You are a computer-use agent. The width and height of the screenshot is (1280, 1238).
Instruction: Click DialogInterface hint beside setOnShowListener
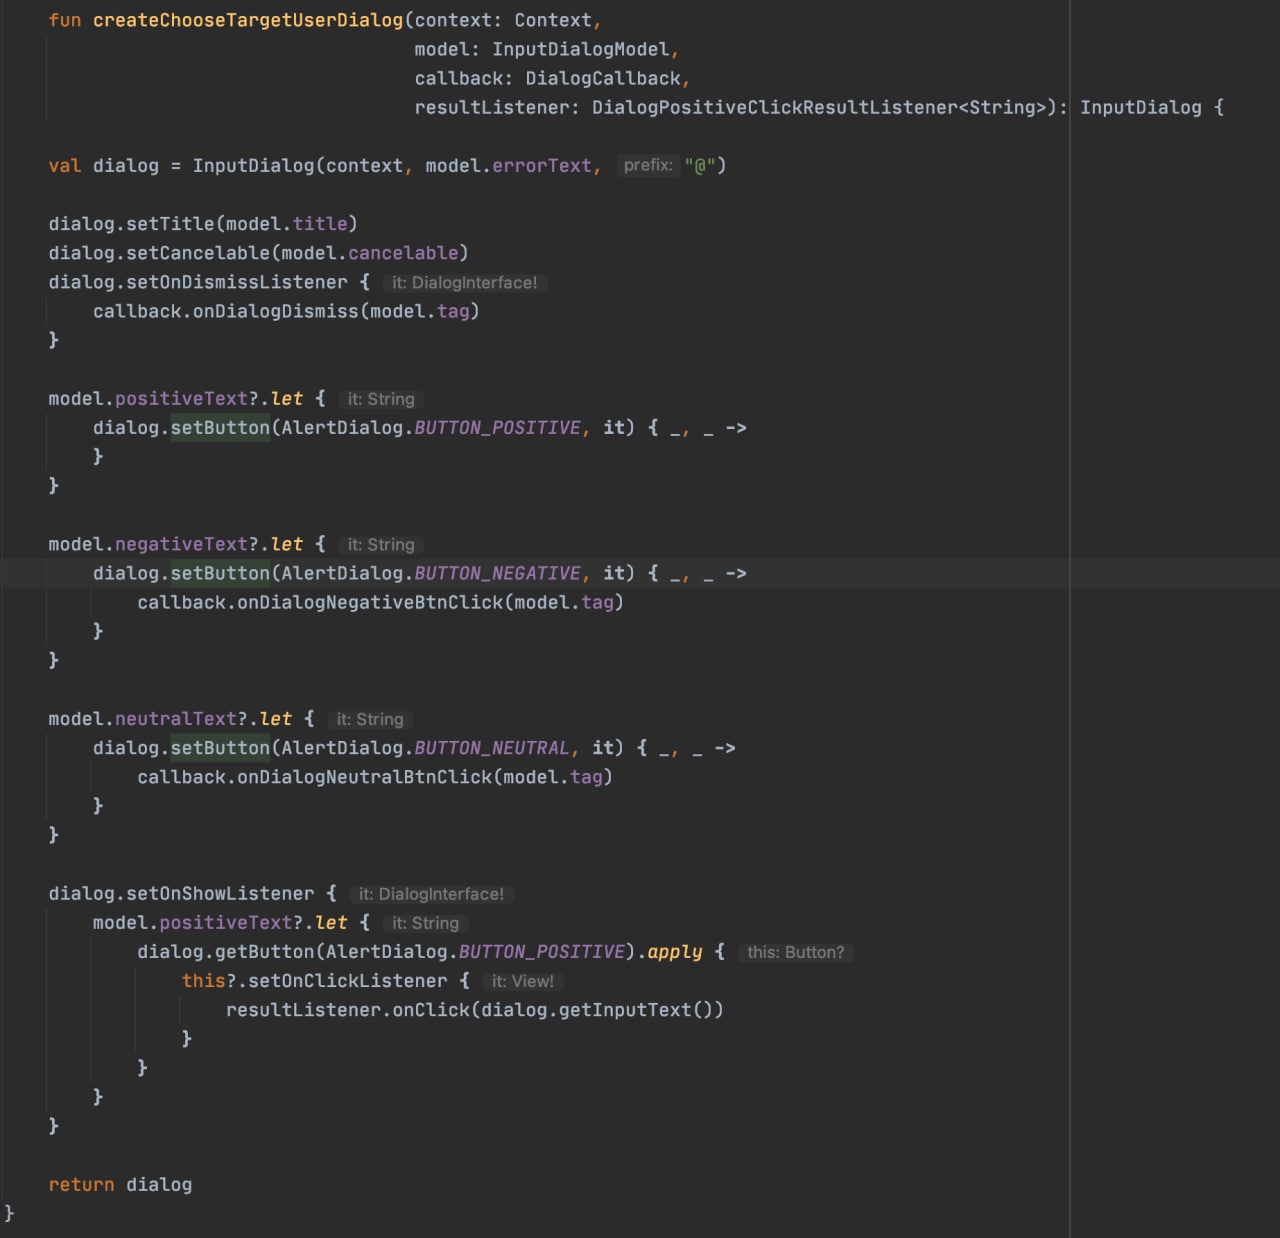(x=432, y=894)
